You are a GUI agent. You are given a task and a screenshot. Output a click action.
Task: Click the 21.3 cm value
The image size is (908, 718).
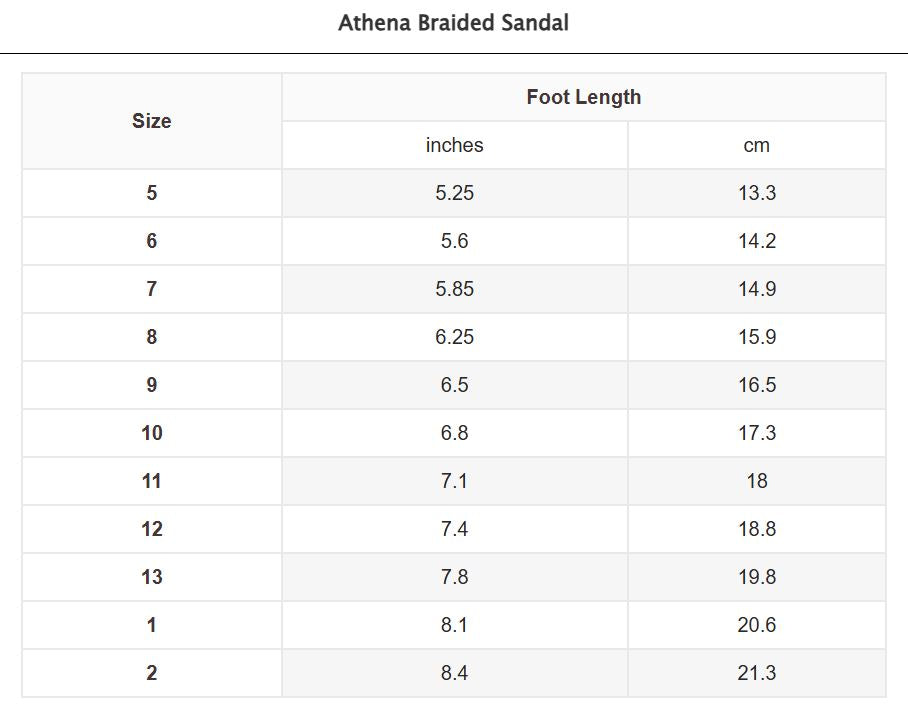click(756, 673)
